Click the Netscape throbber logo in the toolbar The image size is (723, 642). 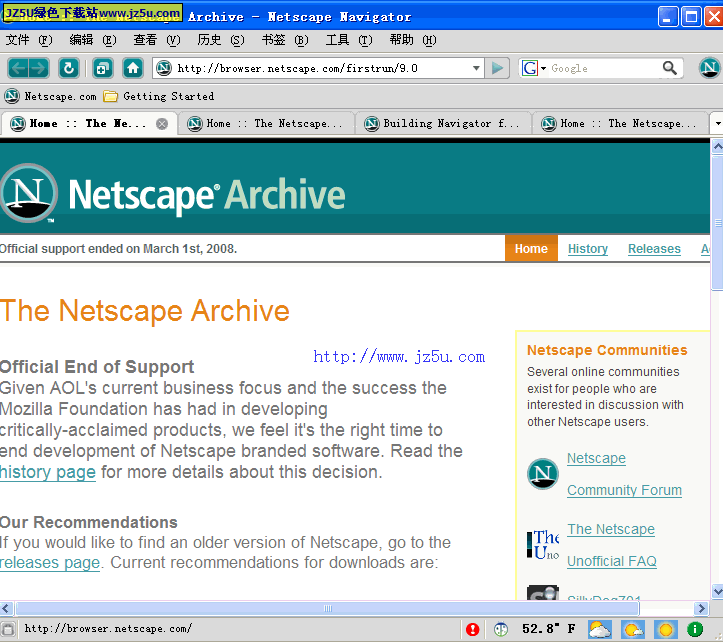pyautogui.click(x=709, y=68)
